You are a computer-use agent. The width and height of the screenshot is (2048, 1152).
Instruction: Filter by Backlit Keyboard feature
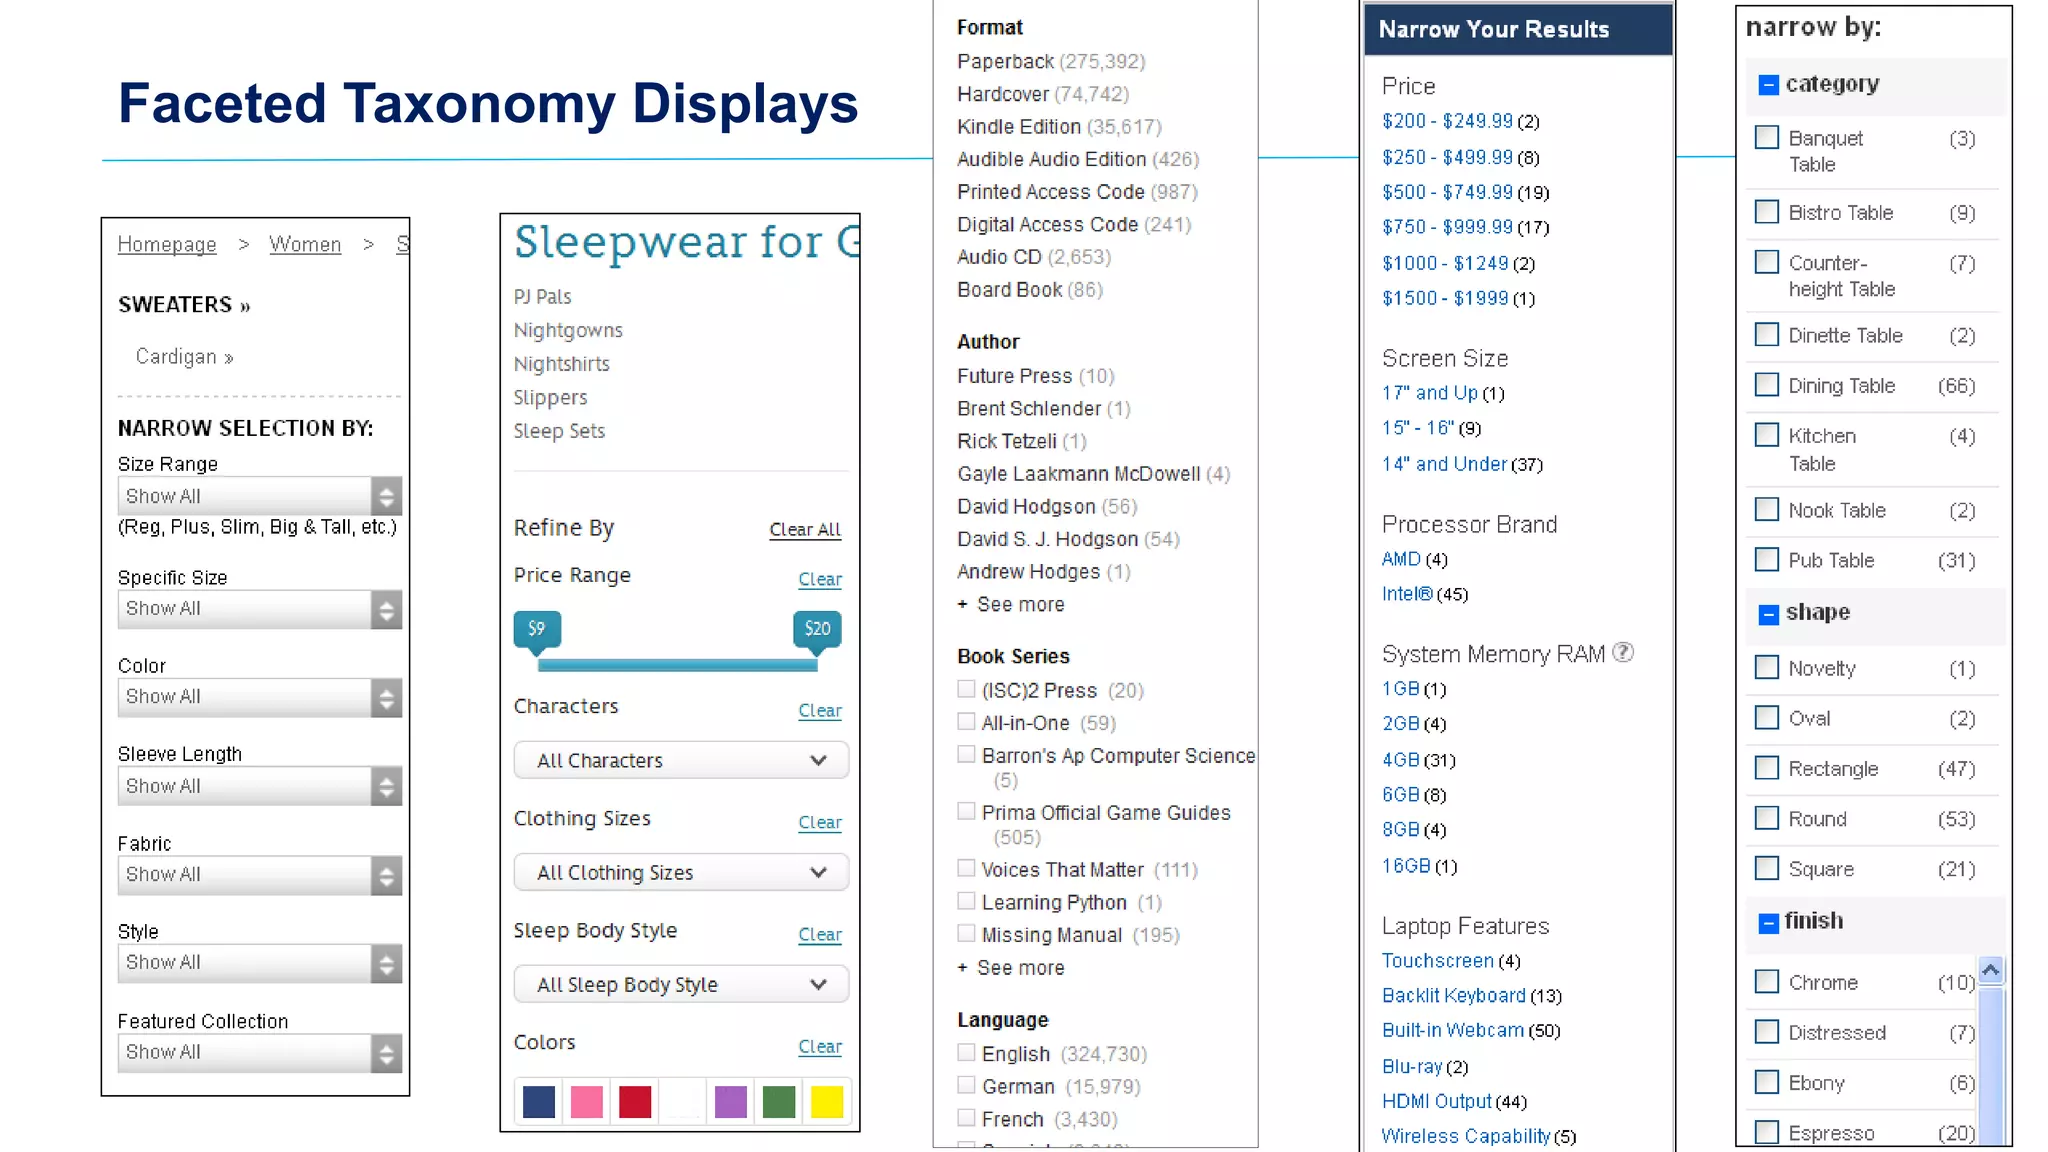[x=1454, y=995]
